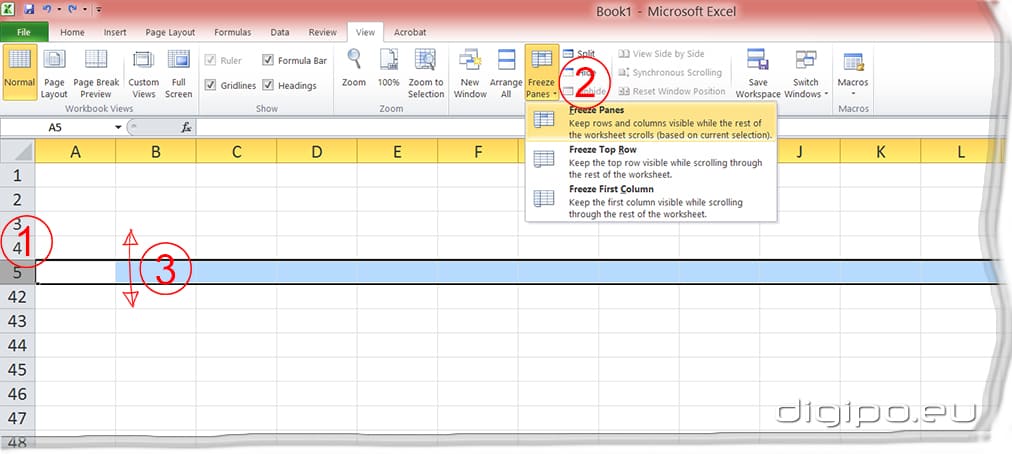
Task: Select column J header
Action: click(x=800, y=152)
